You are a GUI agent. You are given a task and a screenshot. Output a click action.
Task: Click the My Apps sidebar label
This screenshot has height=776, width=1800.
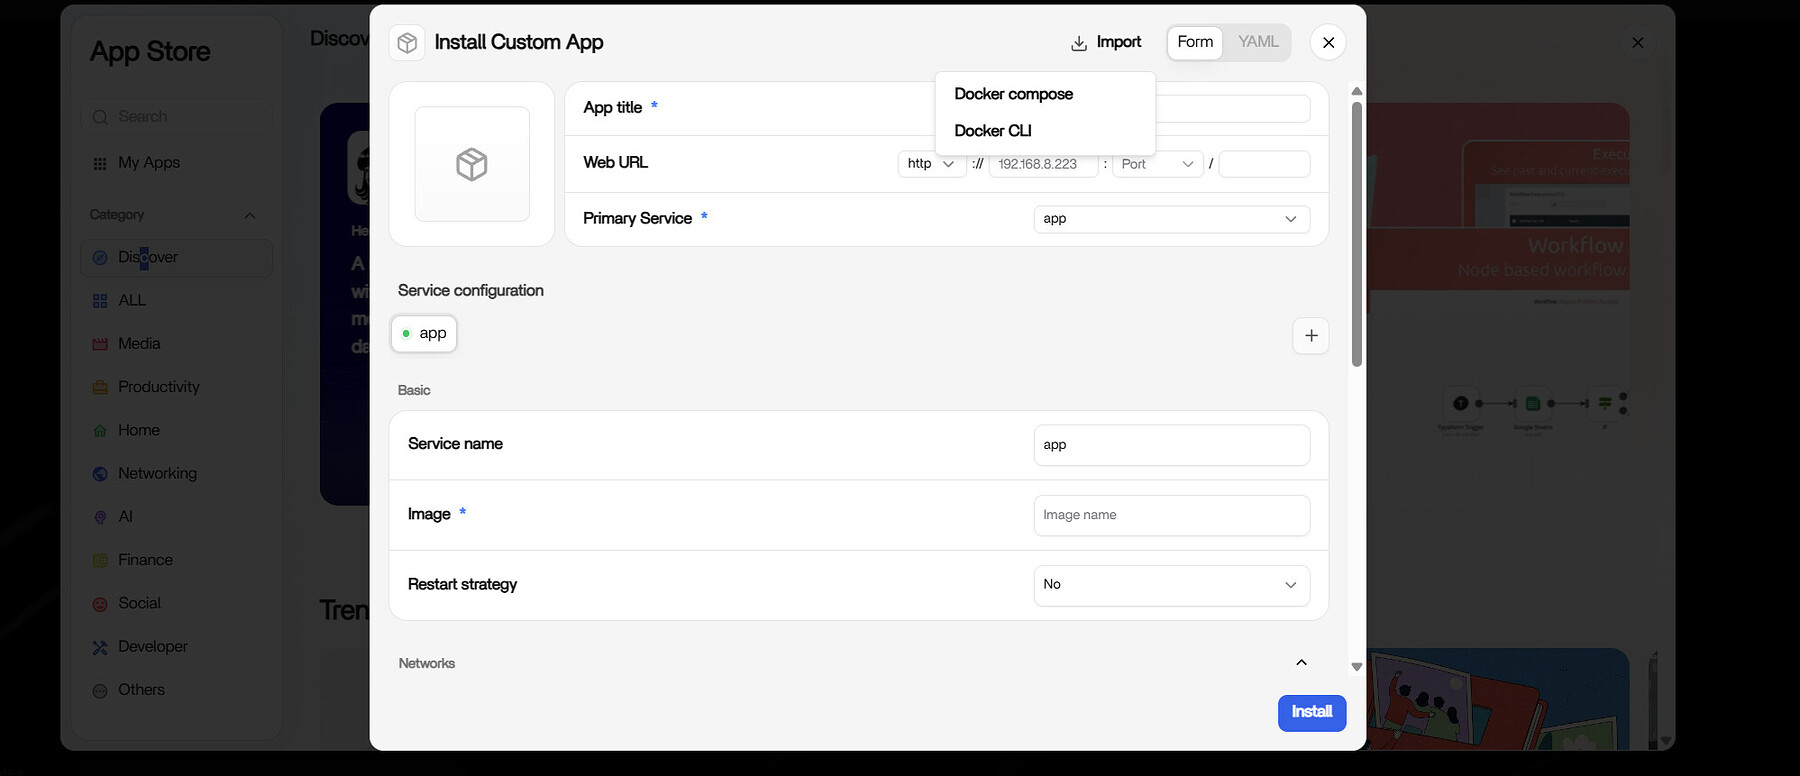[149, 163]
